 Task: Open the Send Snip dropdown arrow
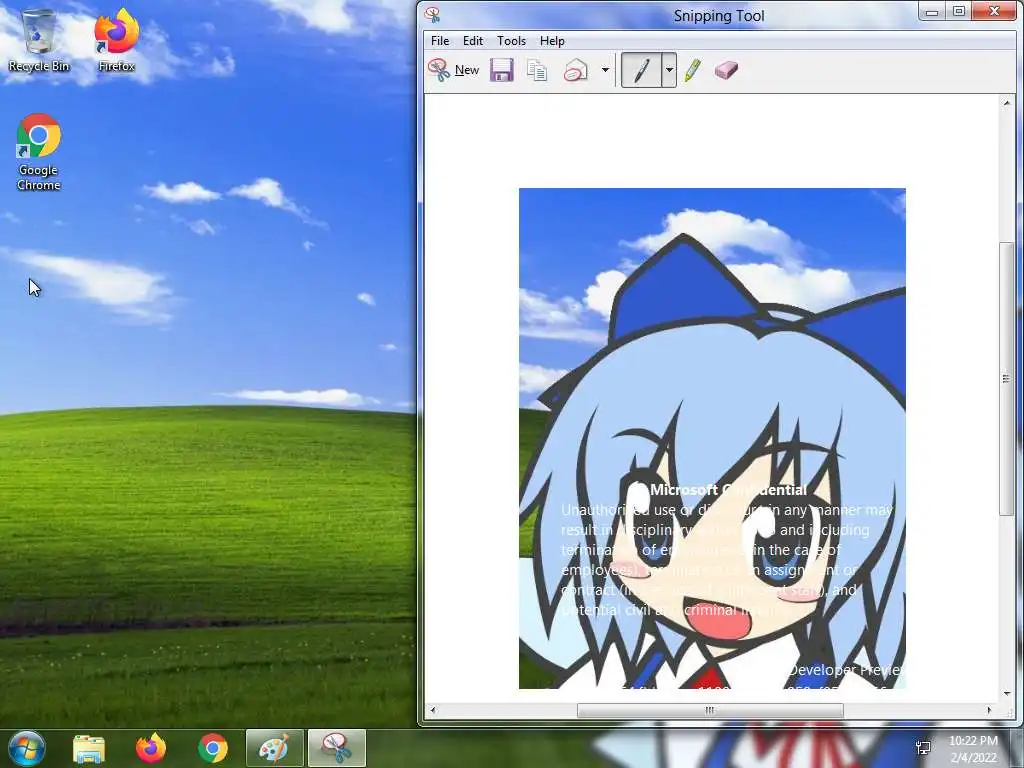pos(605,70)
